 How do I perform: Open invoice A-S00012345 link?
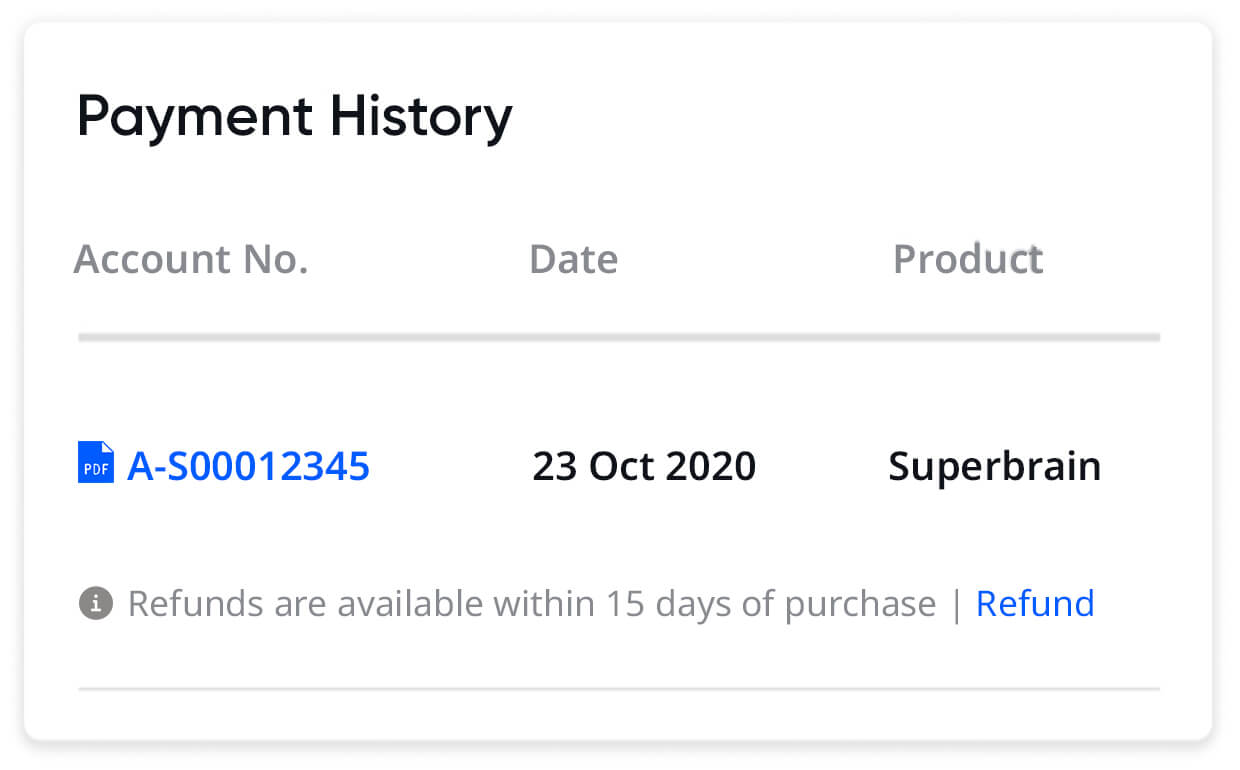click(x=248, y=466)
